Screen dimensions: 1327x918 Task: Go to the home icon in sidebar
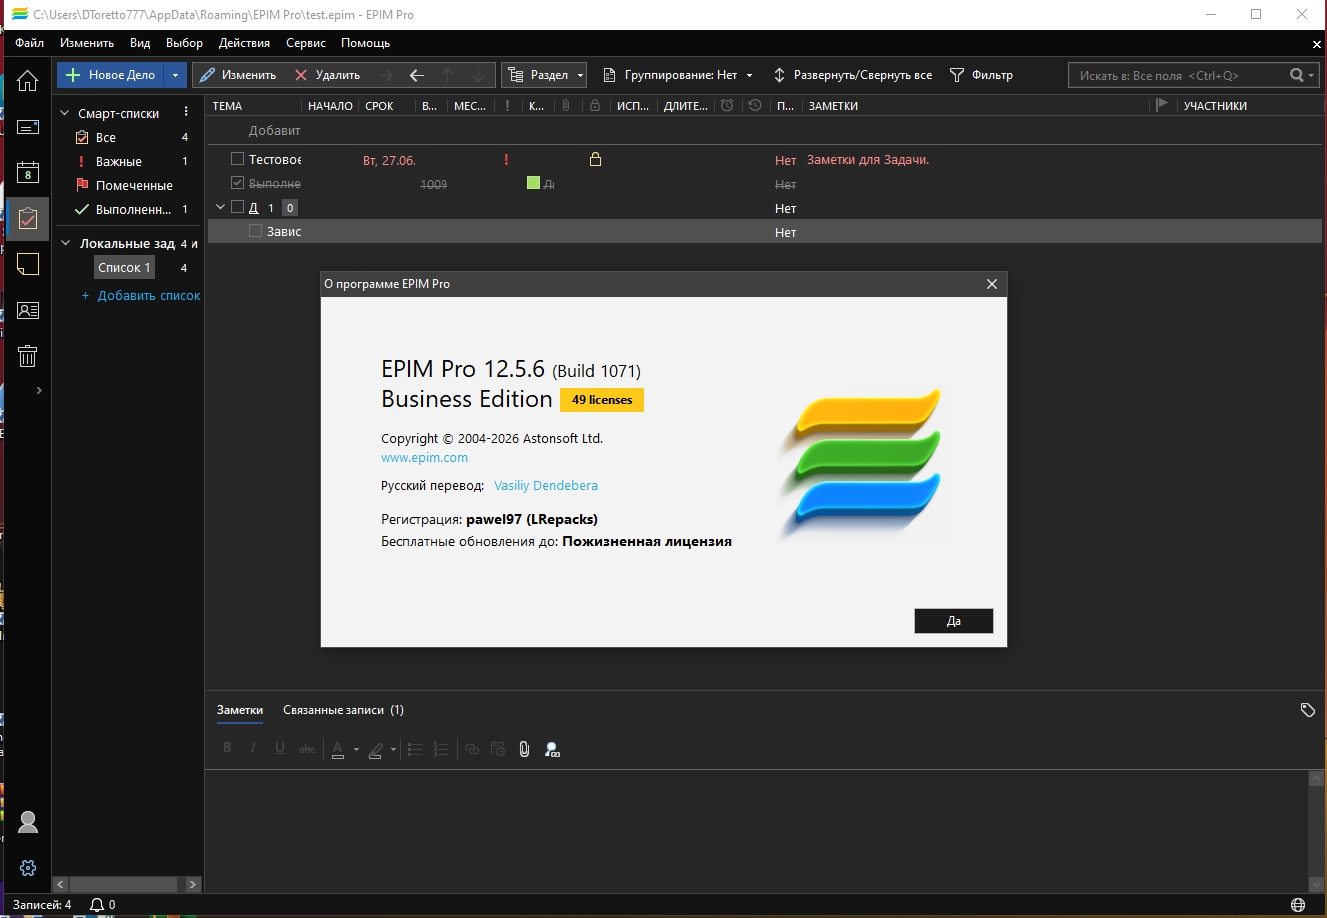click(x=27, y=81)
